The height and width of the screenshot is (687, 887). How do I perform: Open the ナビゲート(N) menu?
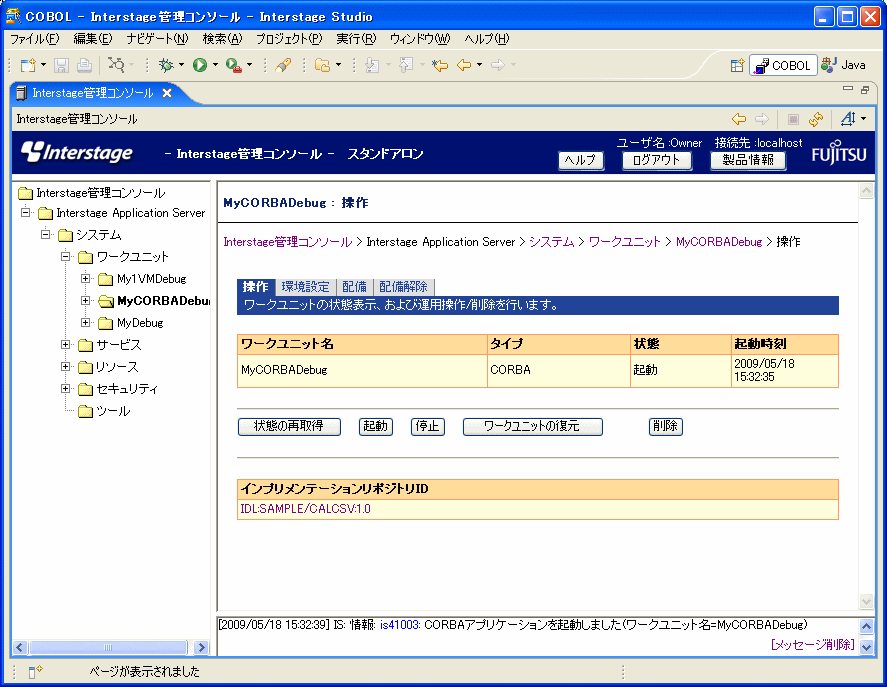[x=157, y=38]
